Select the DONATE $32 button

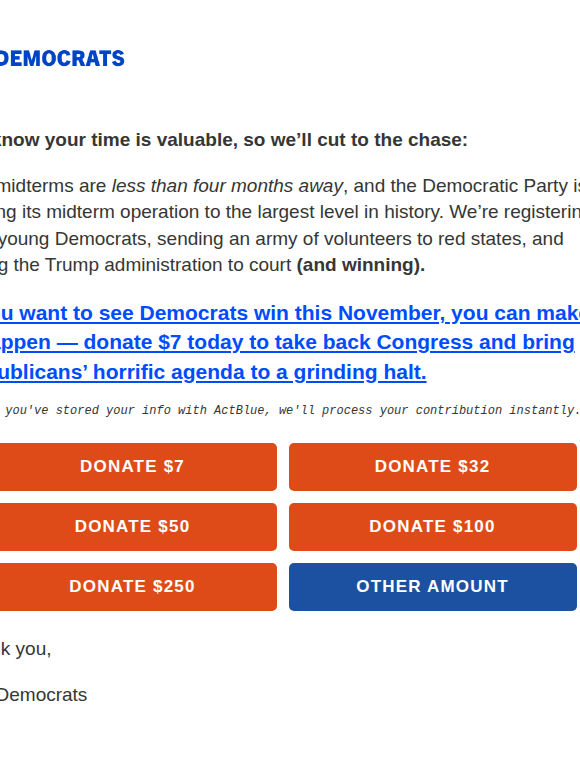pyautogui.click(x=432, y=466)
